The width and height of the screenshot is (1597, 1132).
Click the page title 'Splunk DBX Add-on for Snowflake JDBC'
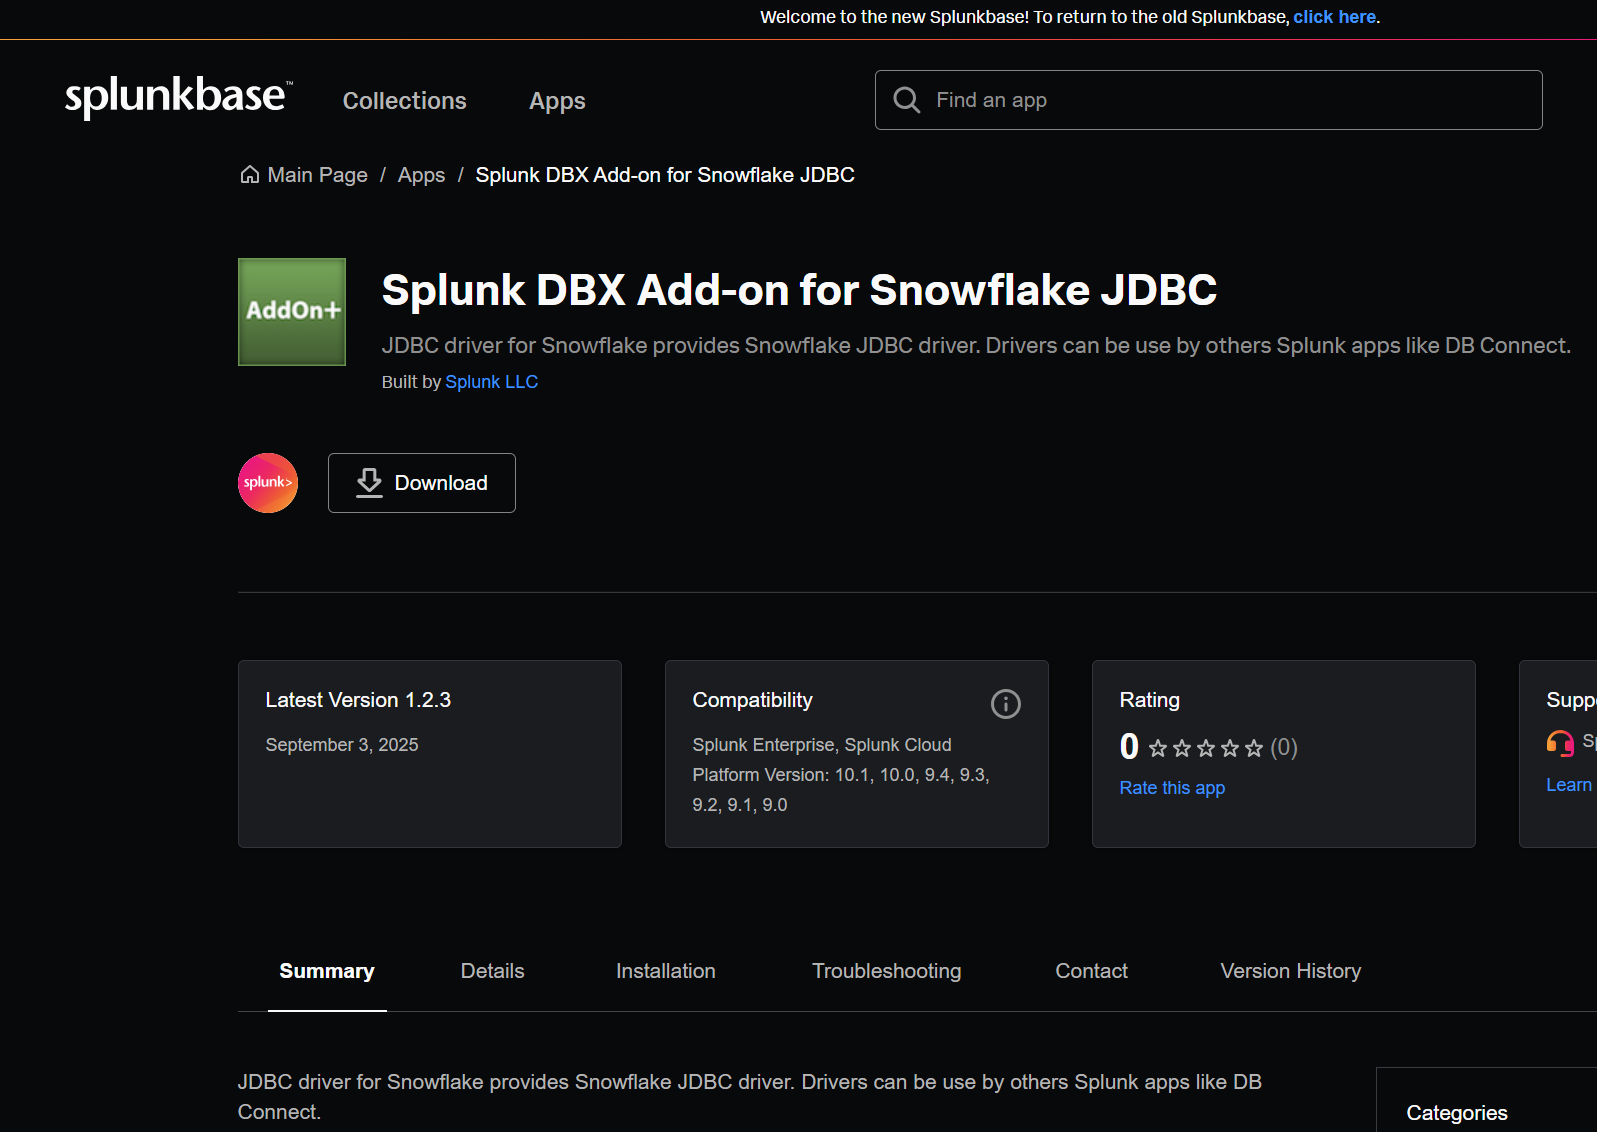point(800,290)
